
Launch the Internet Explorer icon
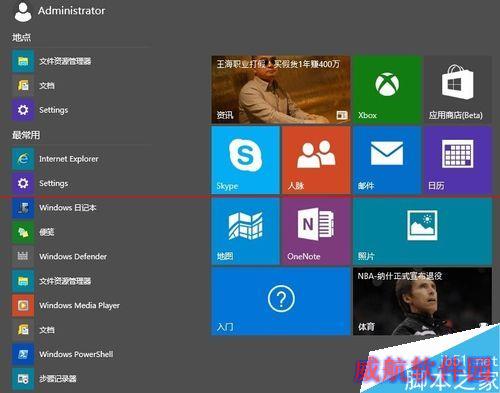tap(23, 159)
